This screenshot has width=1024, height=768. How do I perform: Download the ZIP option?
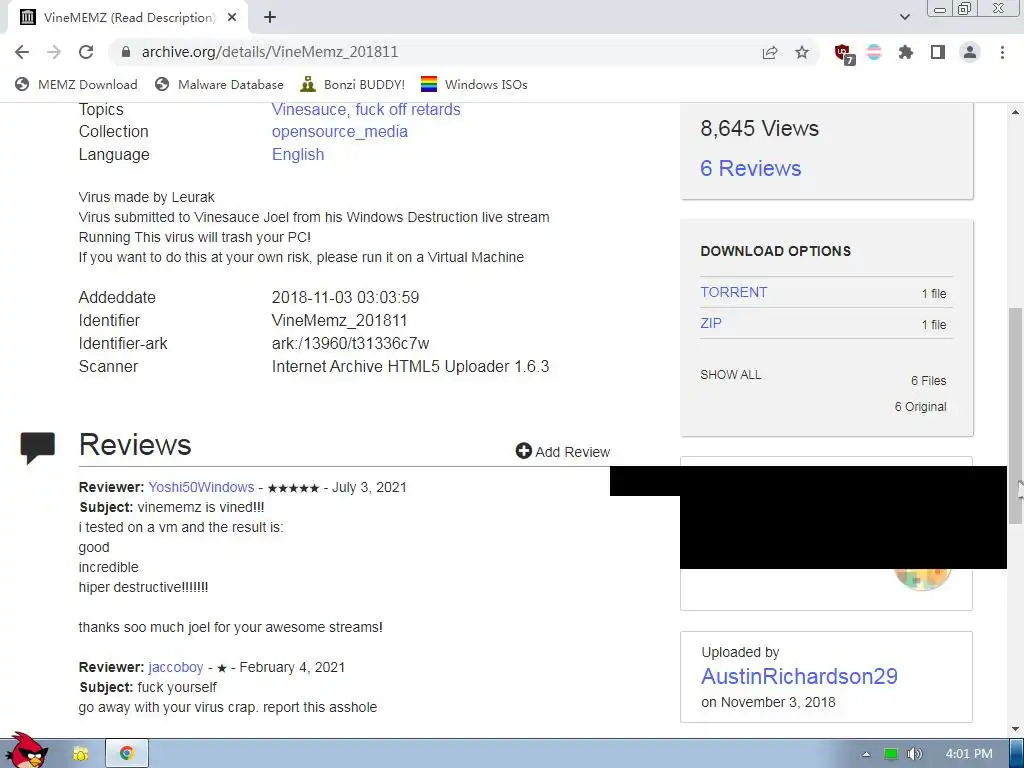click(x=711, y=323)
